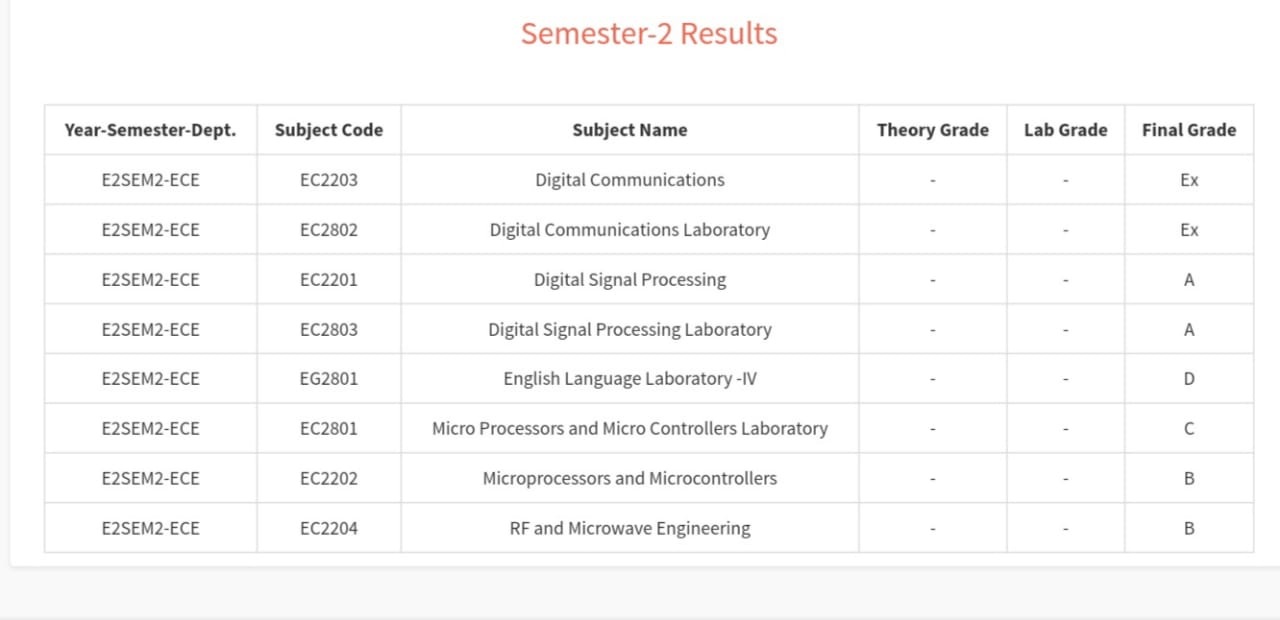Click the C grade for EC2801
This screenshot has width=1280, height=620.
coord(1189,429)
